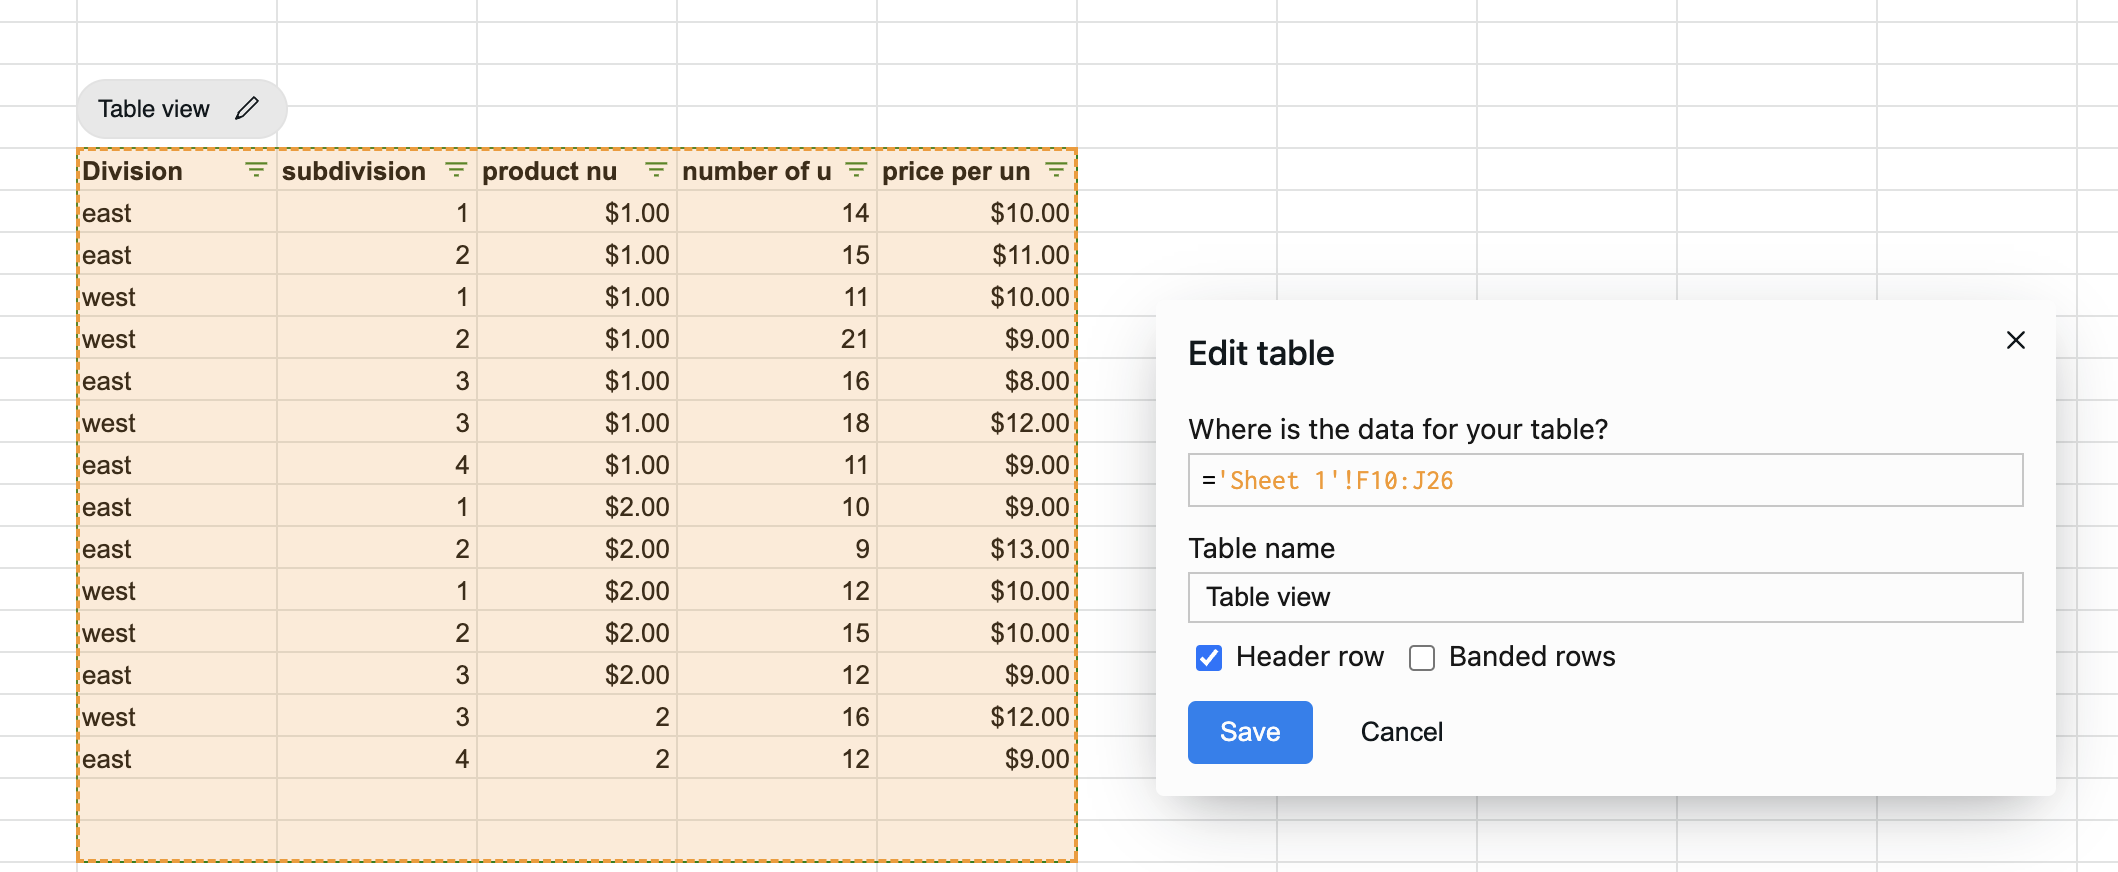This screenshot has height=872, width=2118.
Task: Click the Table name text field
Action: (1604, 597)
